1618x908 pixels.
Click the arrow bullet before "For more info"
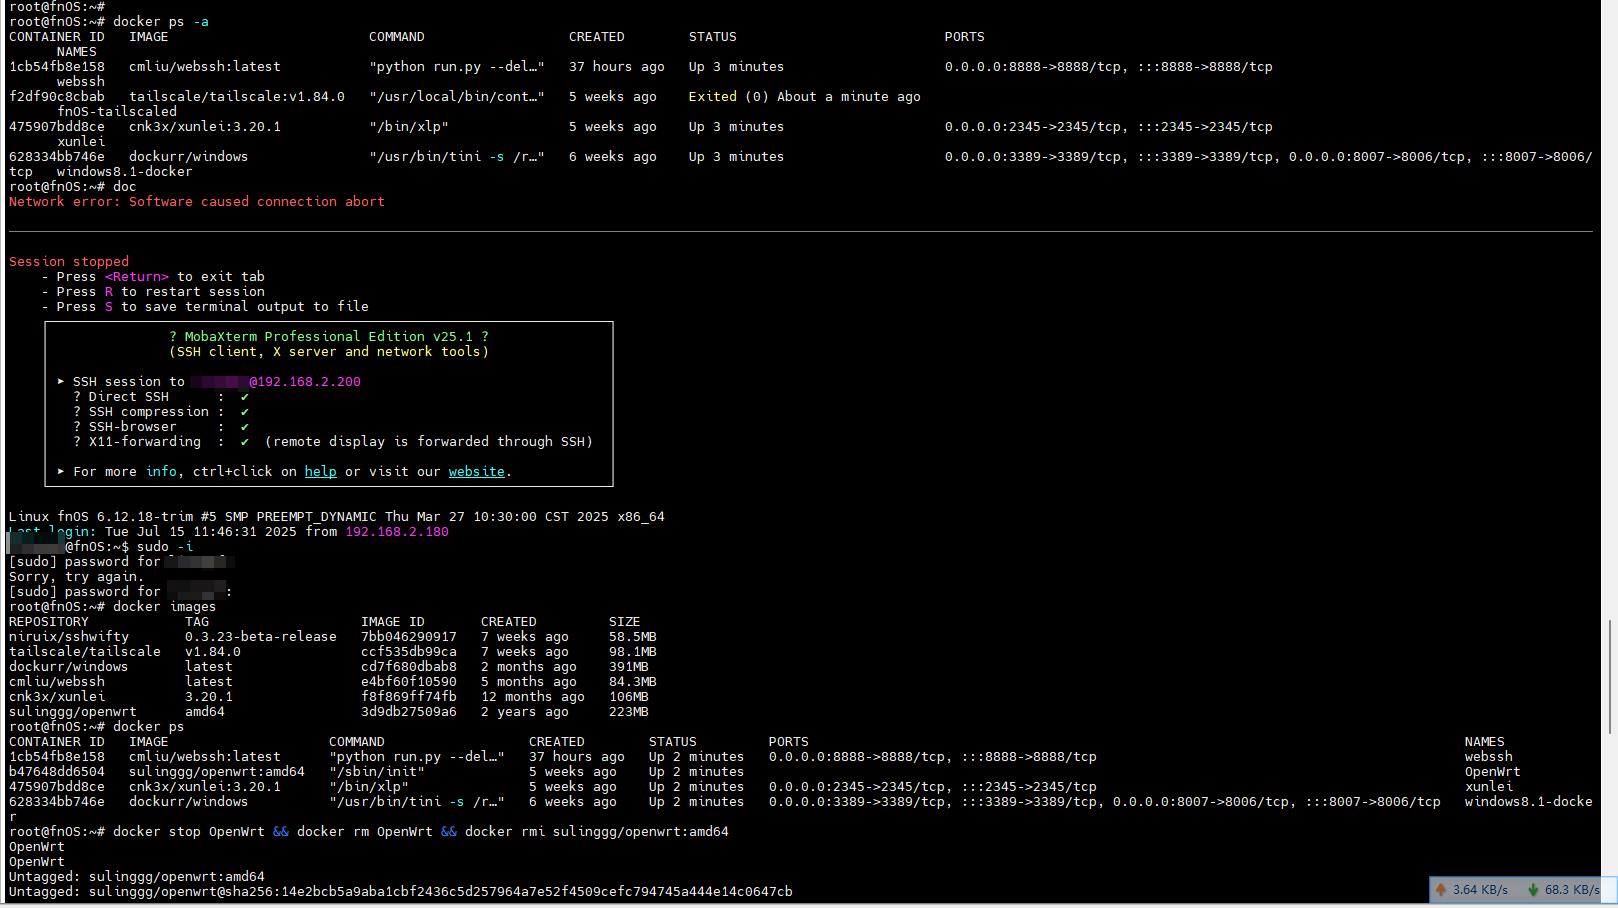point(61,472)
